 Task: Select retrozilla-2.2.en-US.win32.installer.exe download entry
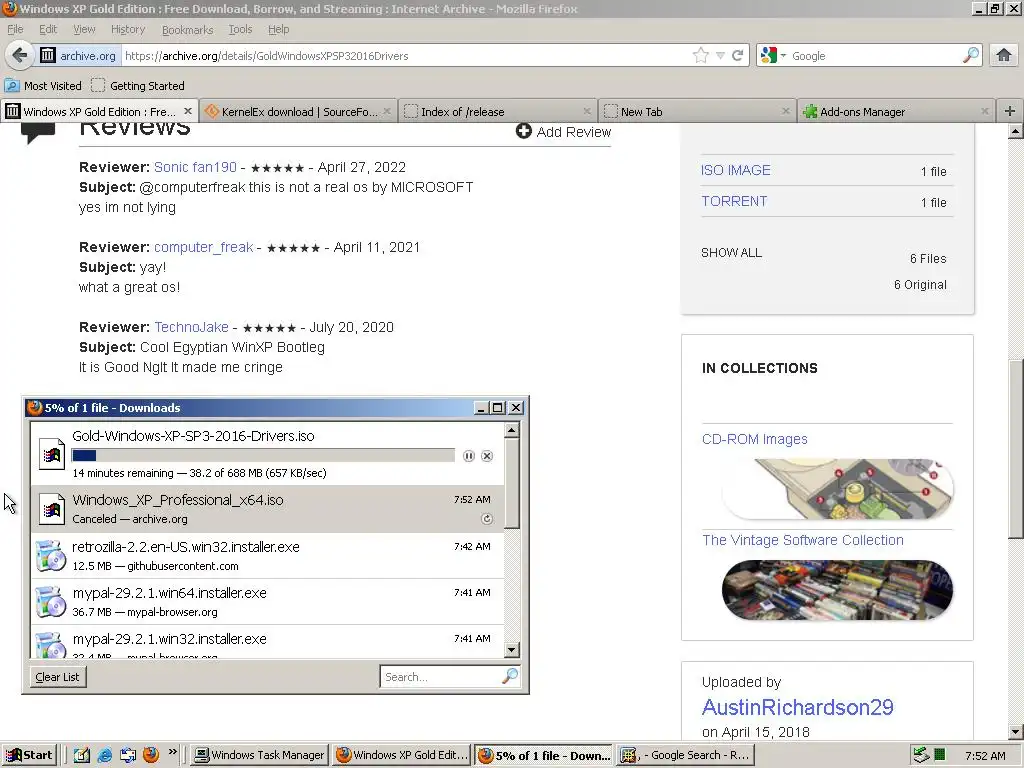[x=267, y=556]
